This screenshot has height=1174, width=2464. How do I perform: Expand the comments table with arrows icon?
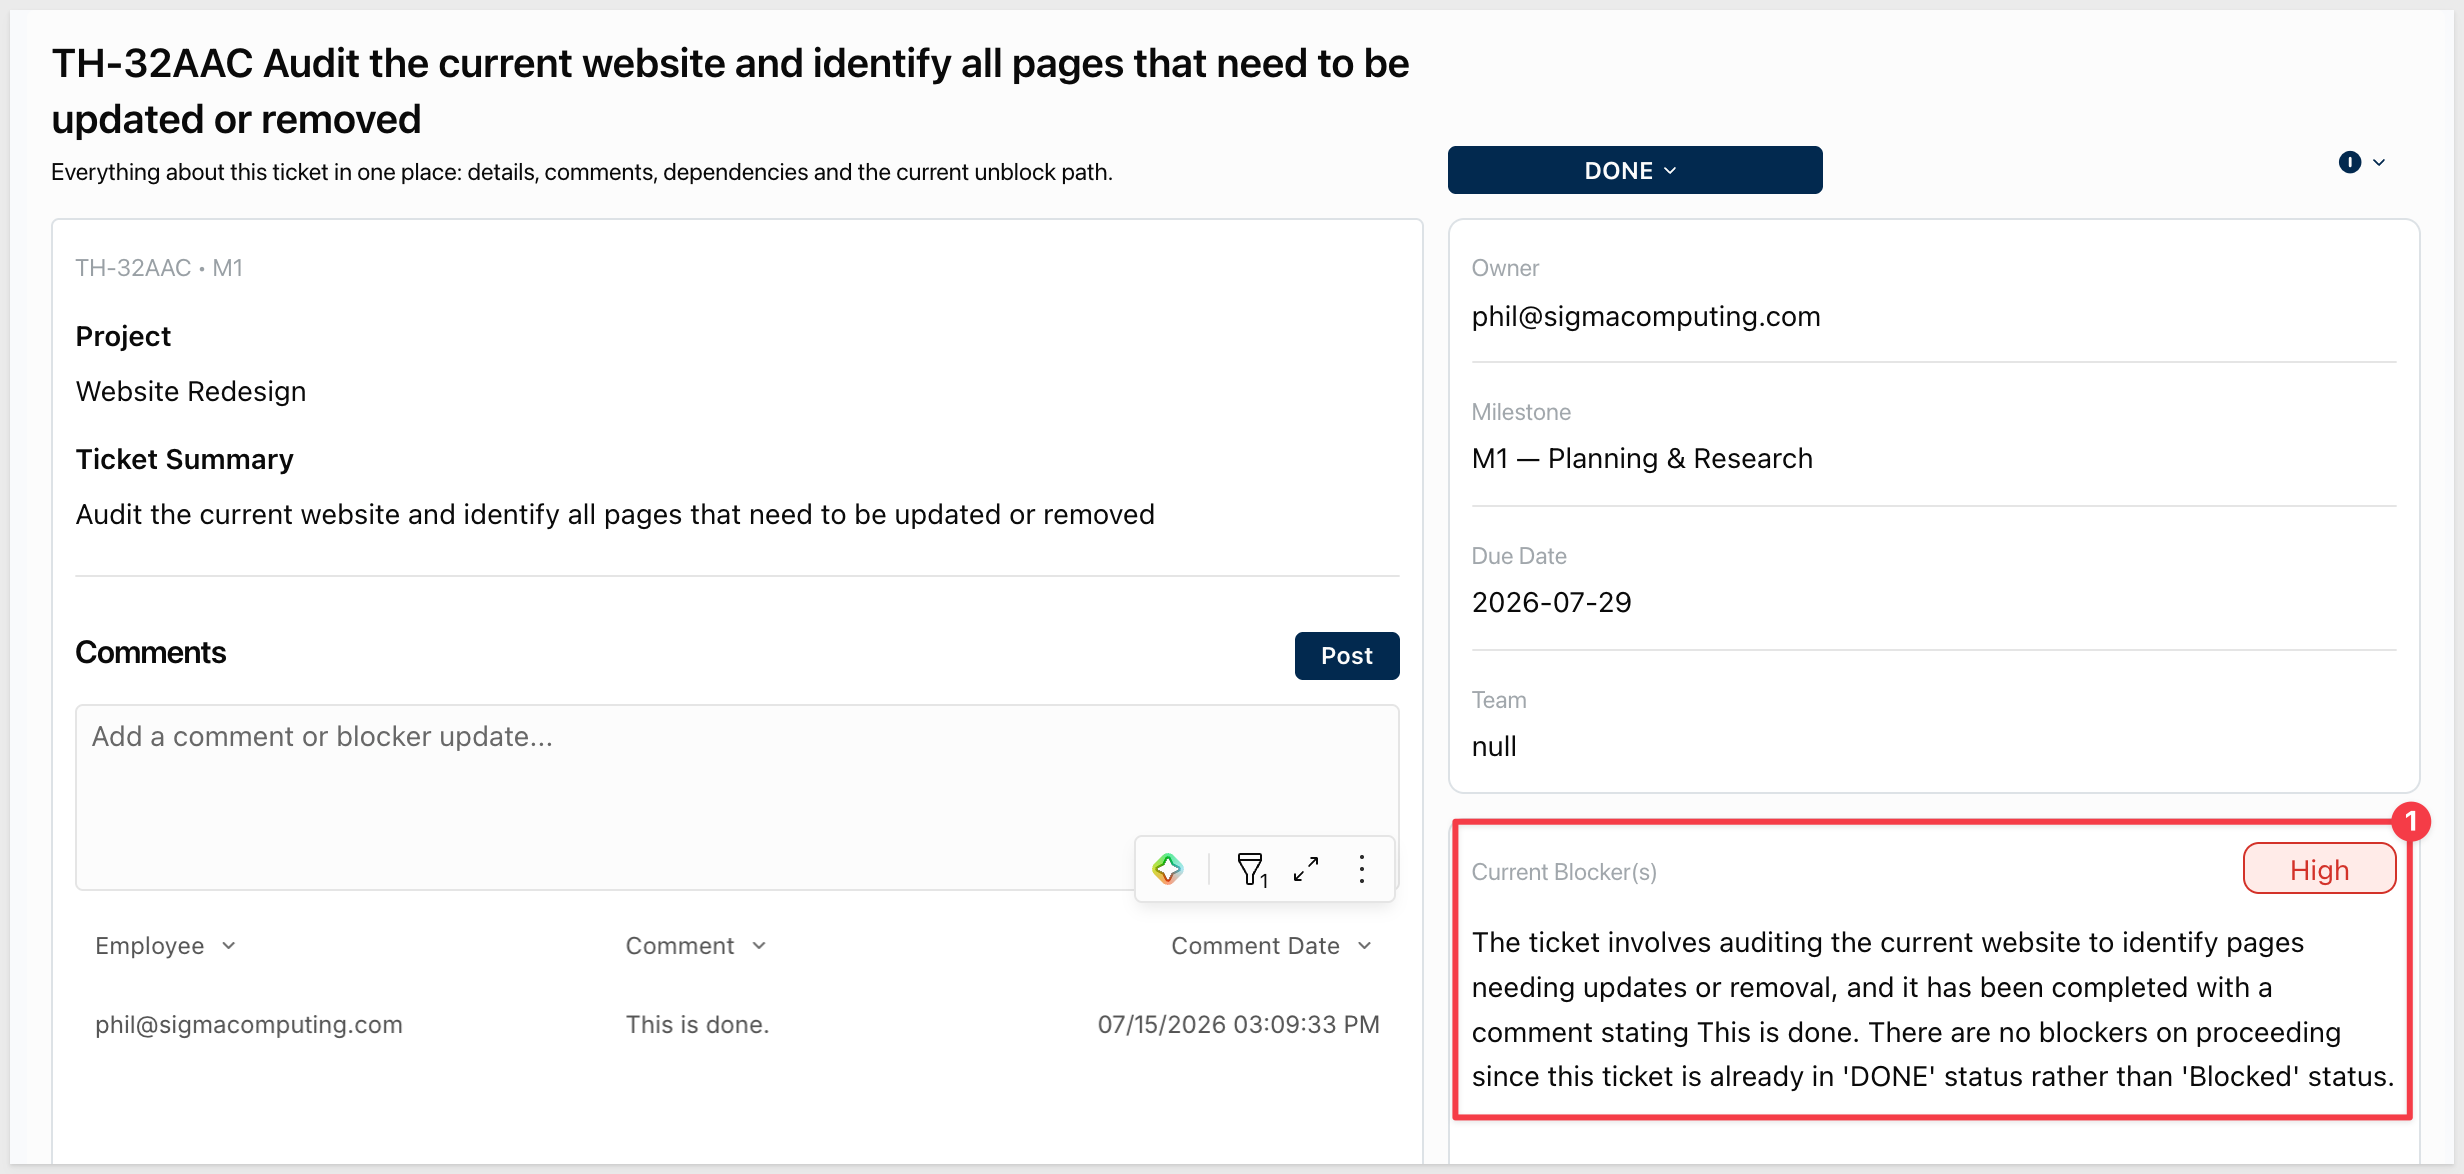(x=1306, y=869)
